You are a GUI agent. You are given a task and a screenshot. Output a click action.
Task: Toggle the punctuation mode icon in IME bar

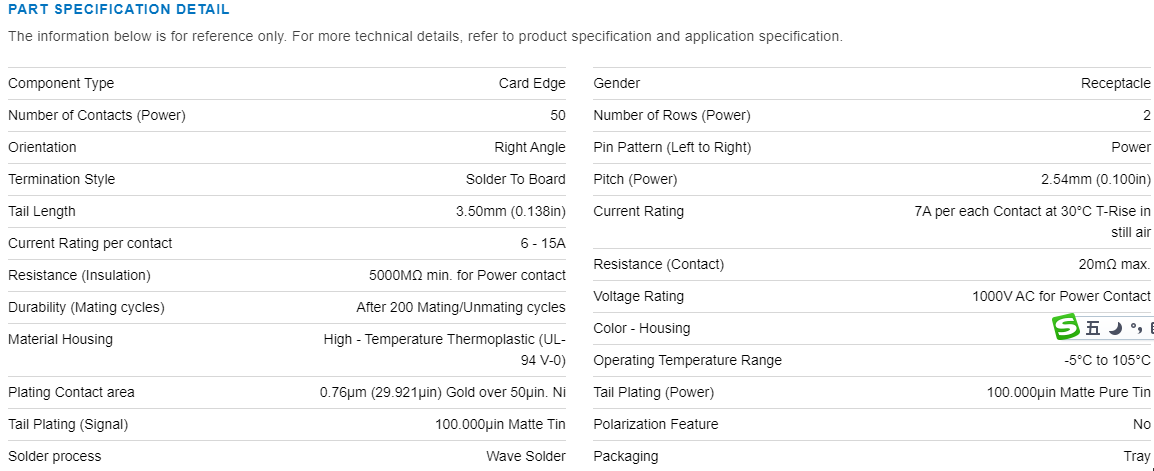tap(1135, 328)
